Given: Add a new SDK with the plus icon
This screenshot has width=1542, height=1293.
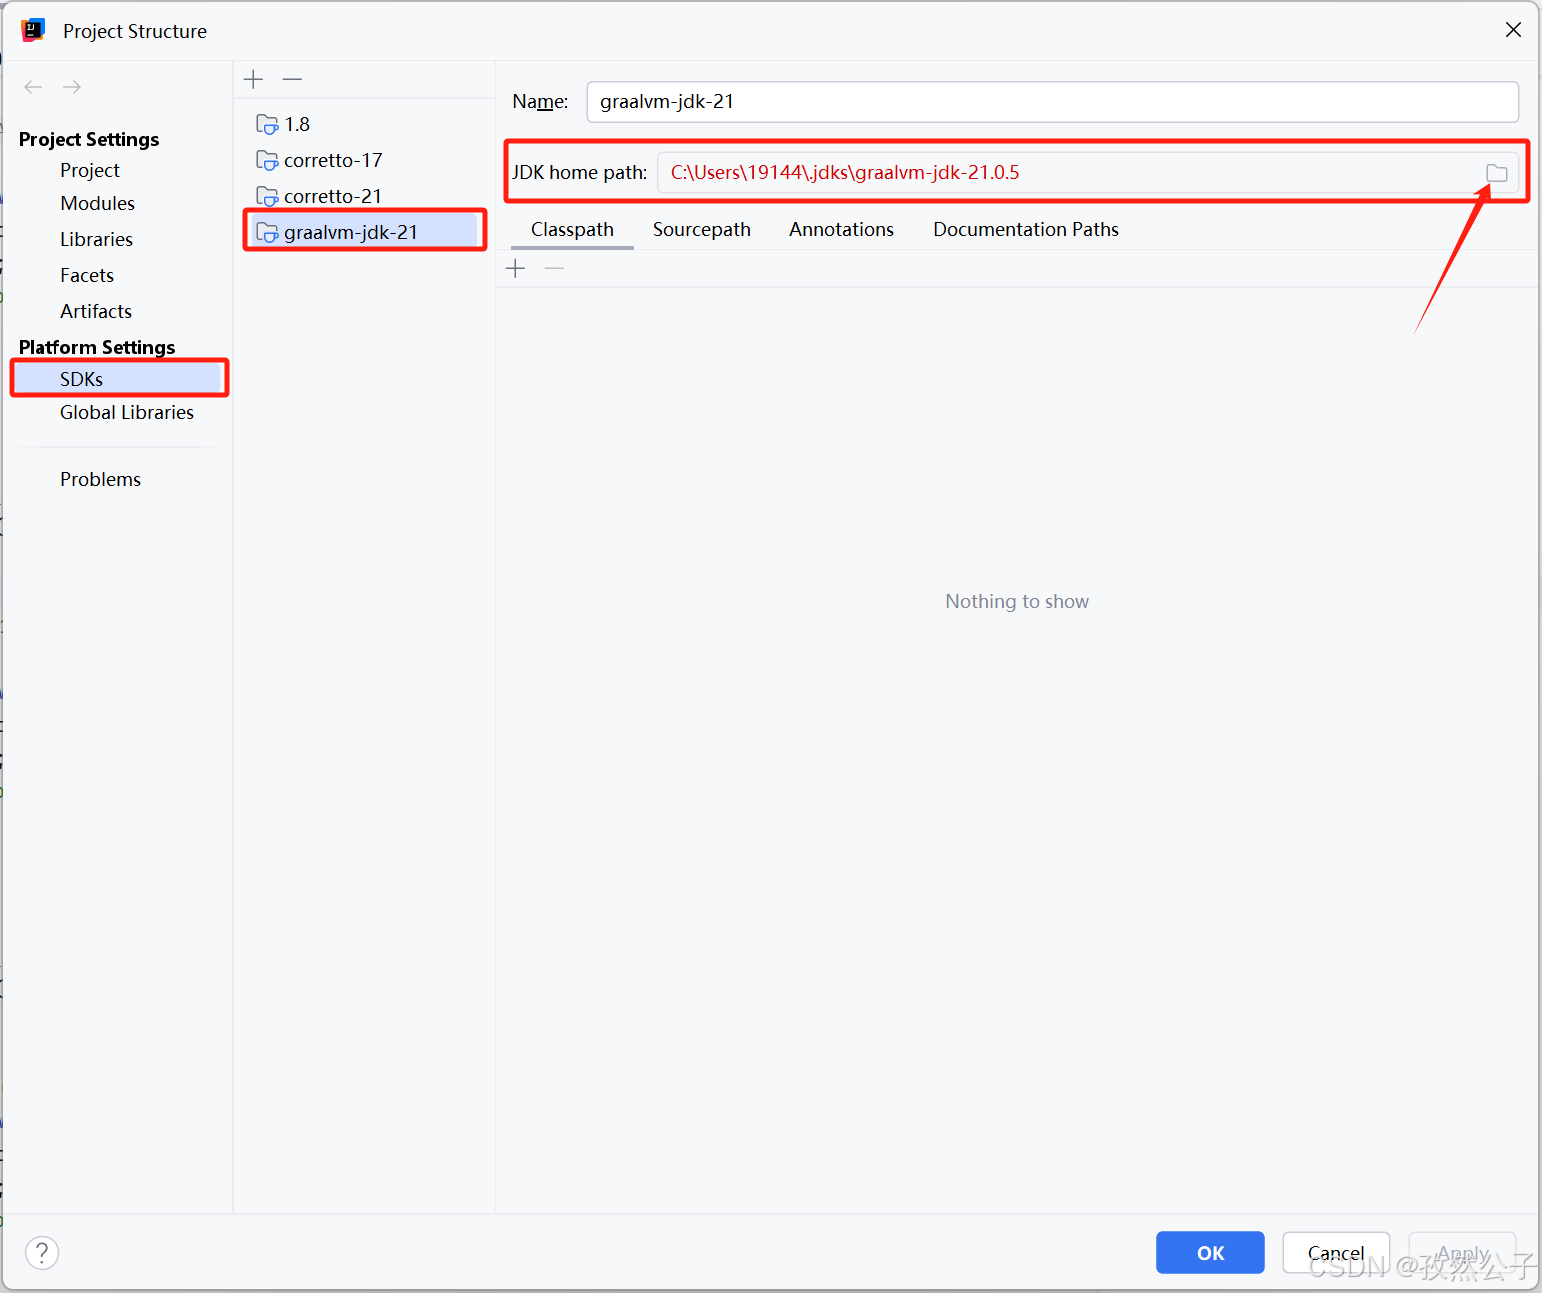Looking at the screenshot, I should (254, 79).
